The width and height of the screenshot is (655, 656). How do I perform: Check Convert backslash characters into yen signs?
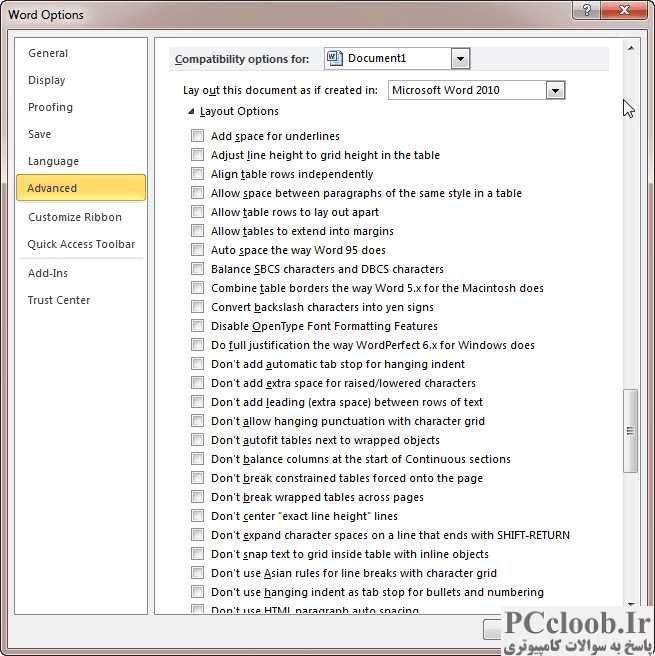pos(197,306)
